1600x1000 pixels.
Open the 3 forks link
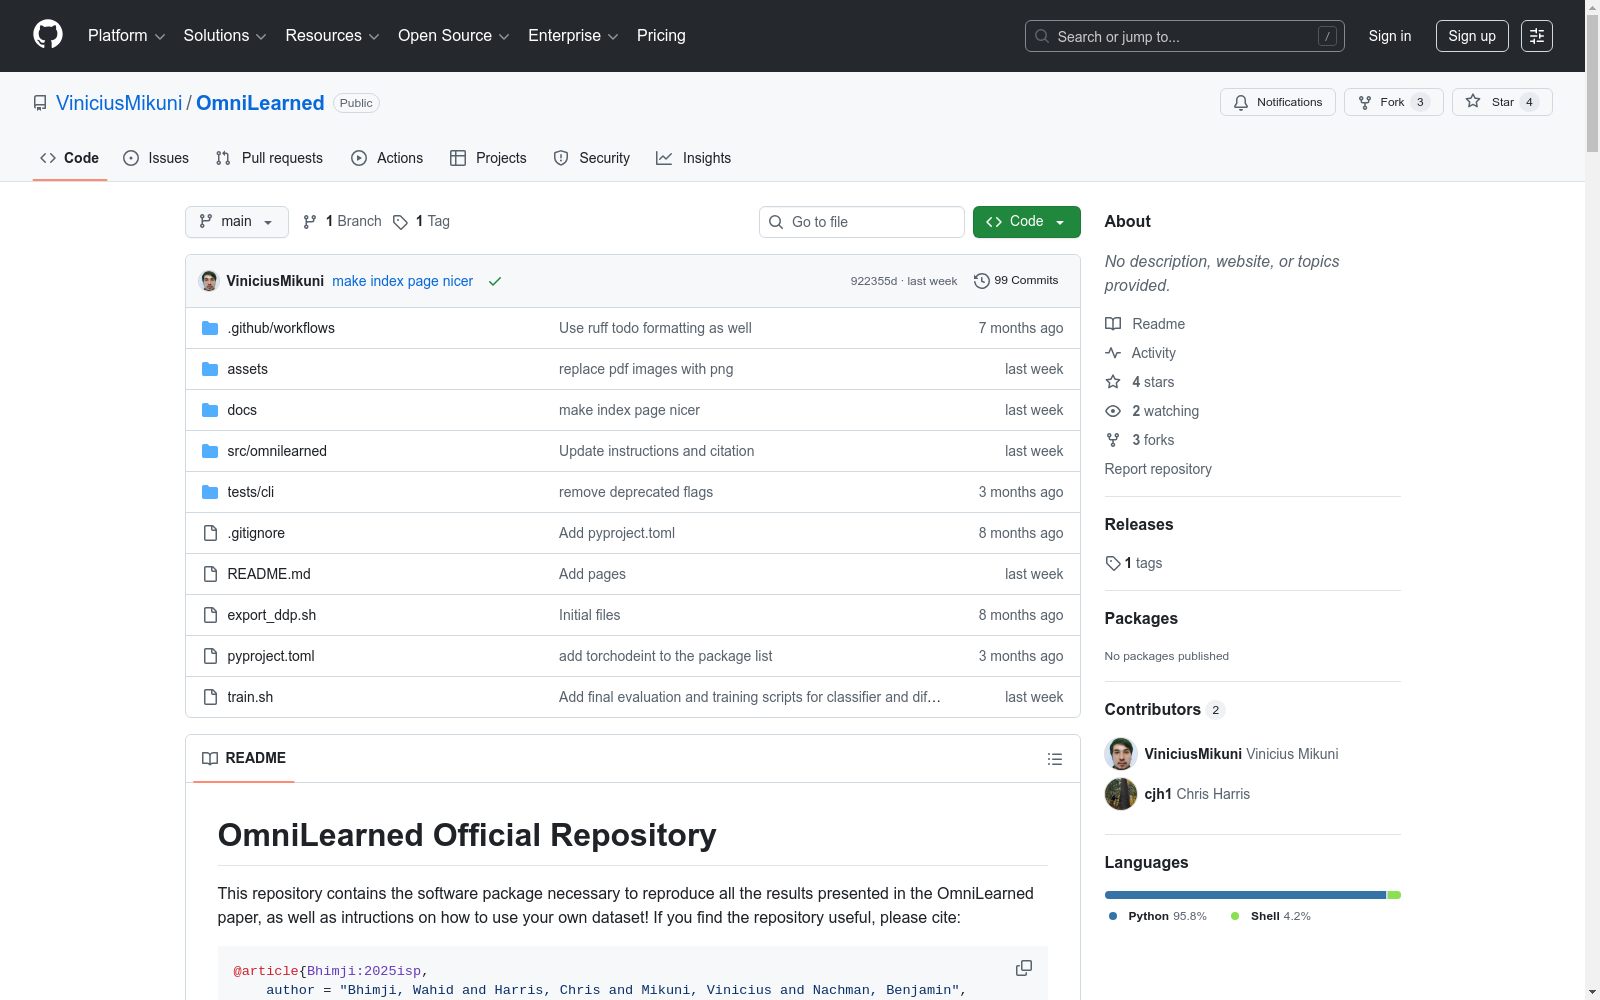pyautogui.click(x=1153, y=440)
